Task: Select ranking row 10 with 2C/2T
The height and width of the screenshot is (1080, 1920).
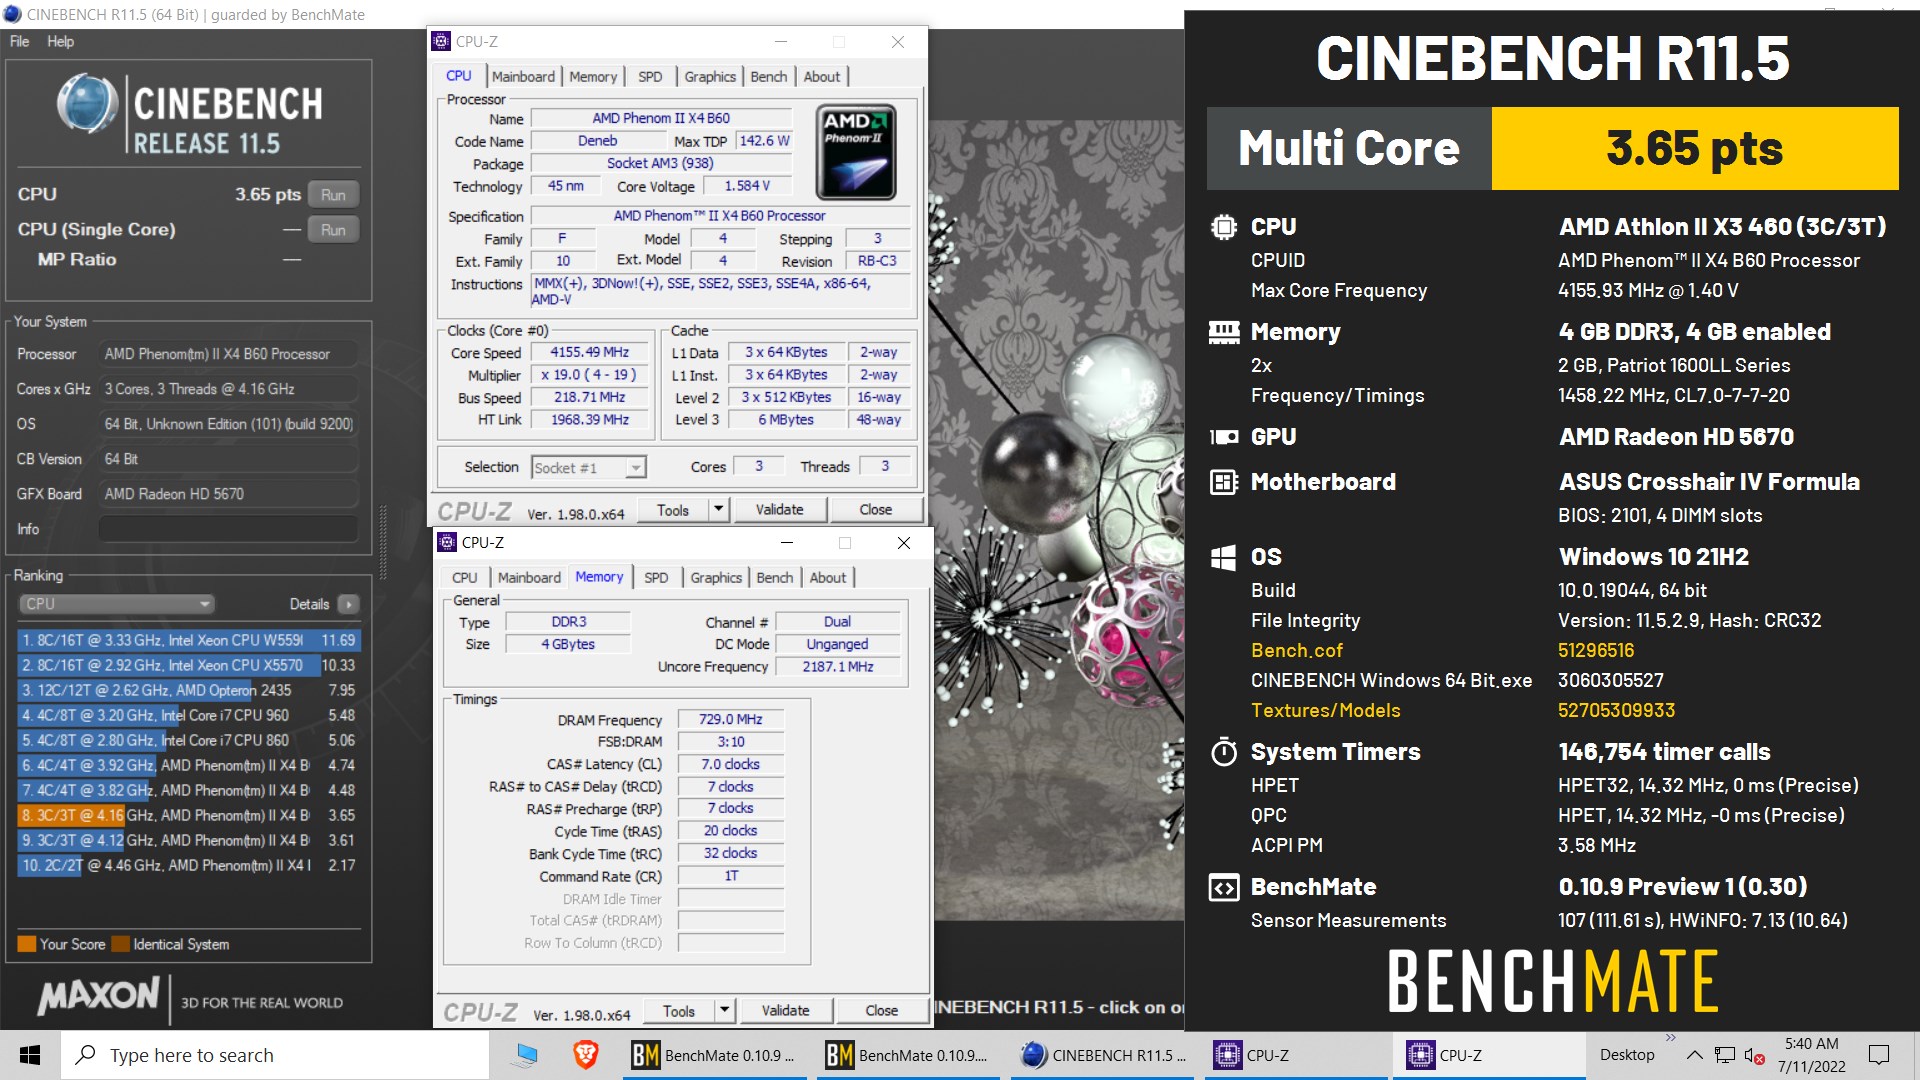Action: [188, 865]
